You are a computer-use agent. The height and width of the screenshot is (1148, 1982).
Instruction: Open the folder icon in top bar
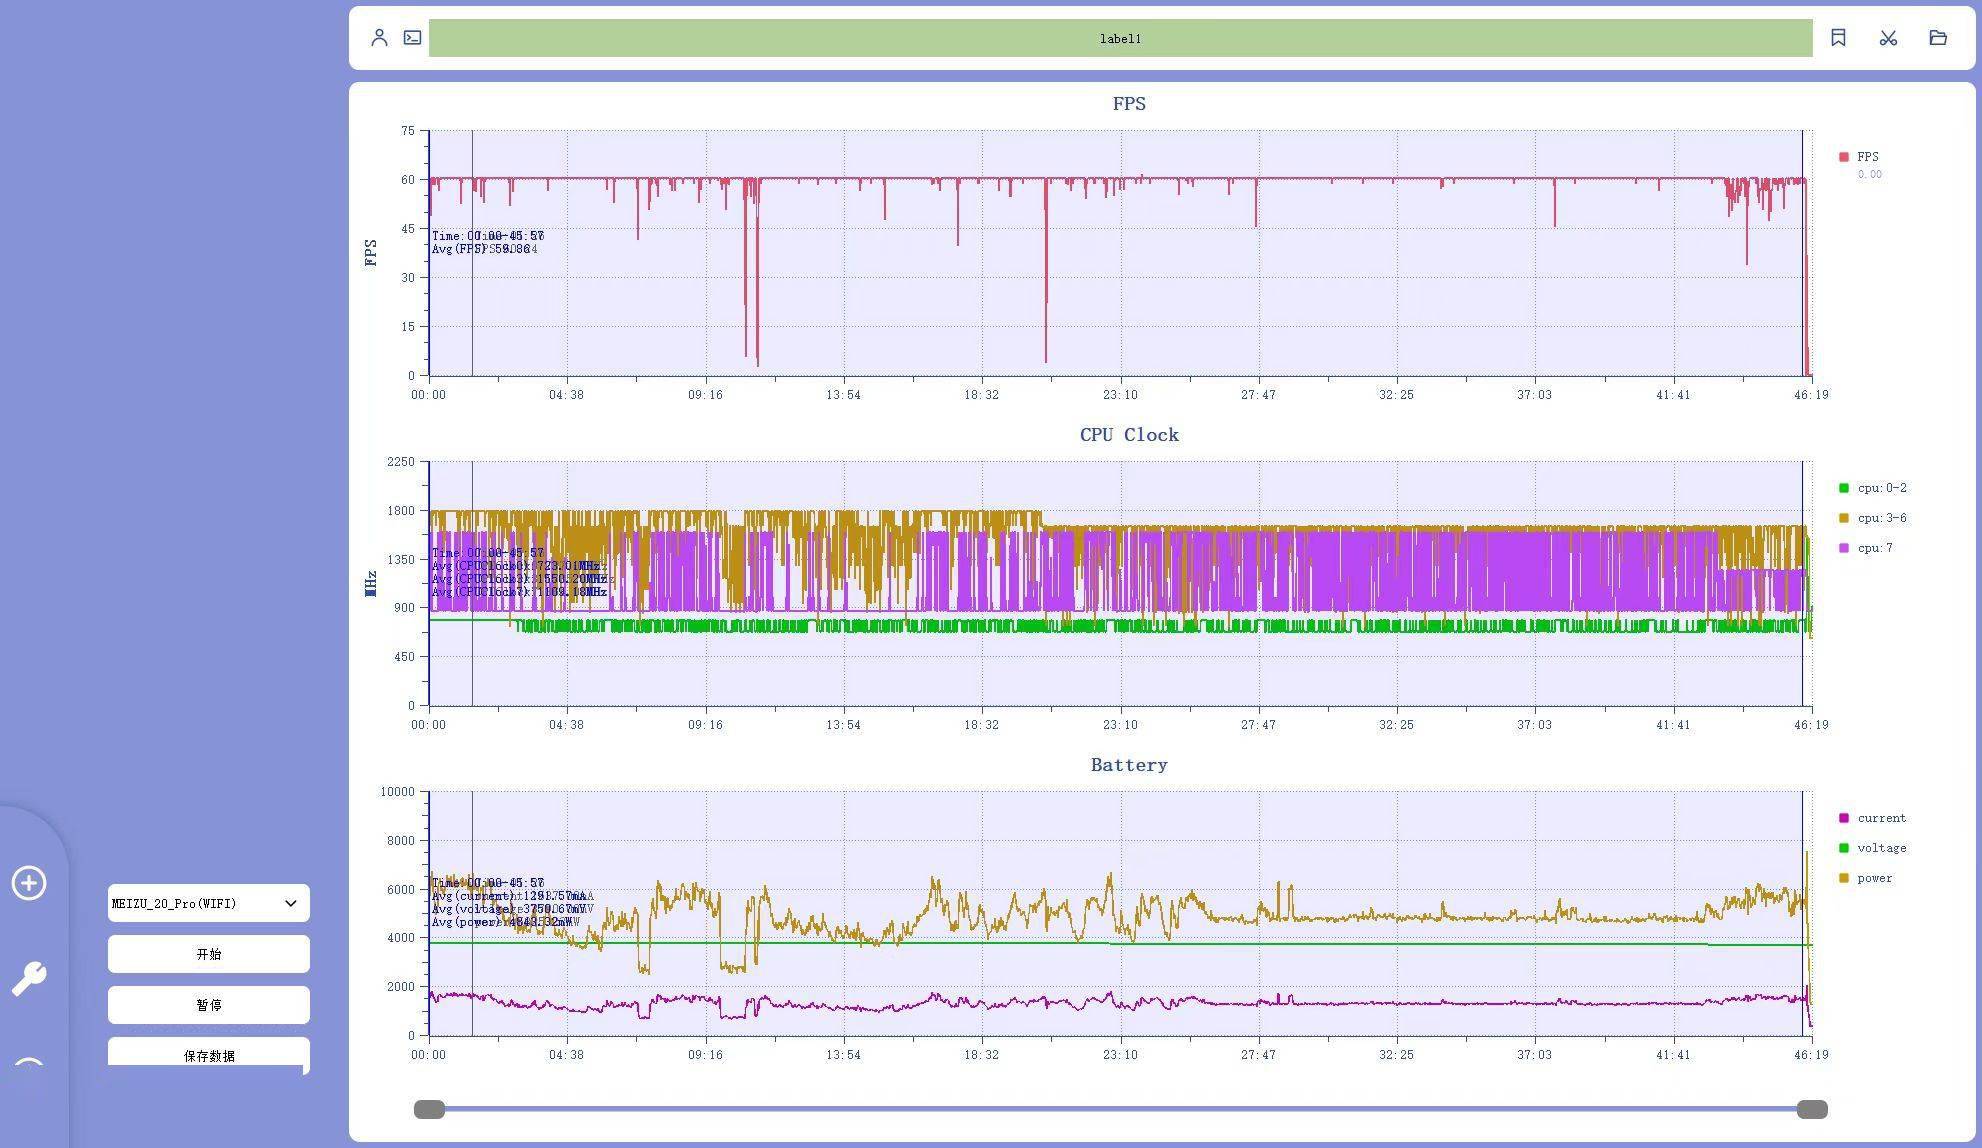click(x=1938, y=38)
